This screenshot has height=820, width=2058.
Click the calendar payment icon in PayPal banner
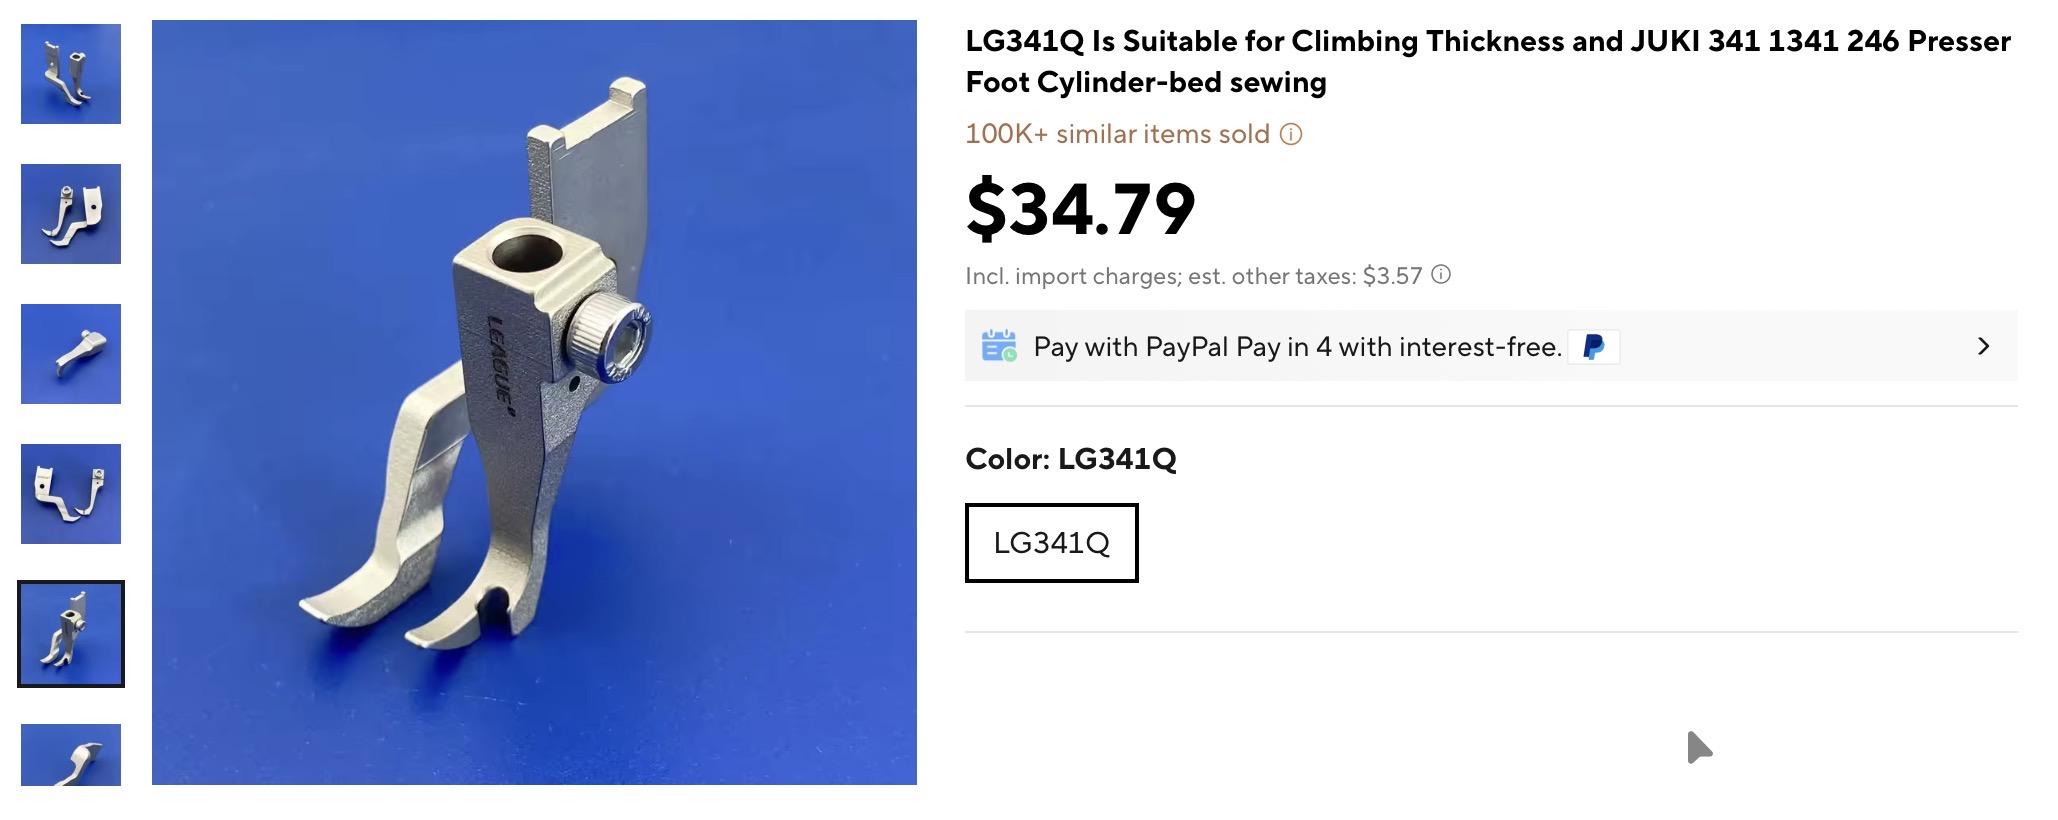pos(998,346)
